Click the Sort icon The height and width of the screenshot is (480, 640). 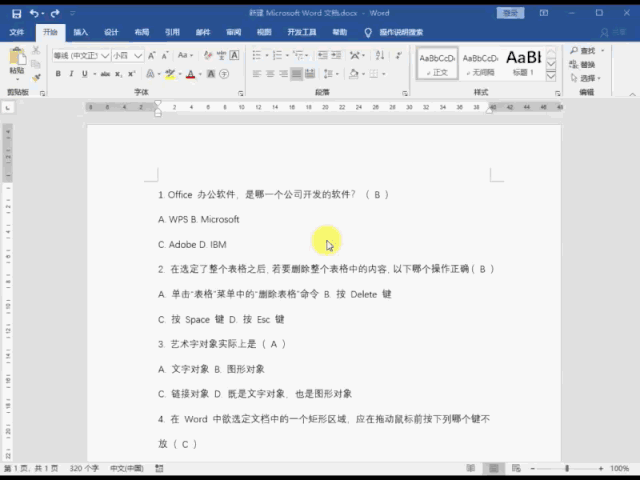pos(380,55)
